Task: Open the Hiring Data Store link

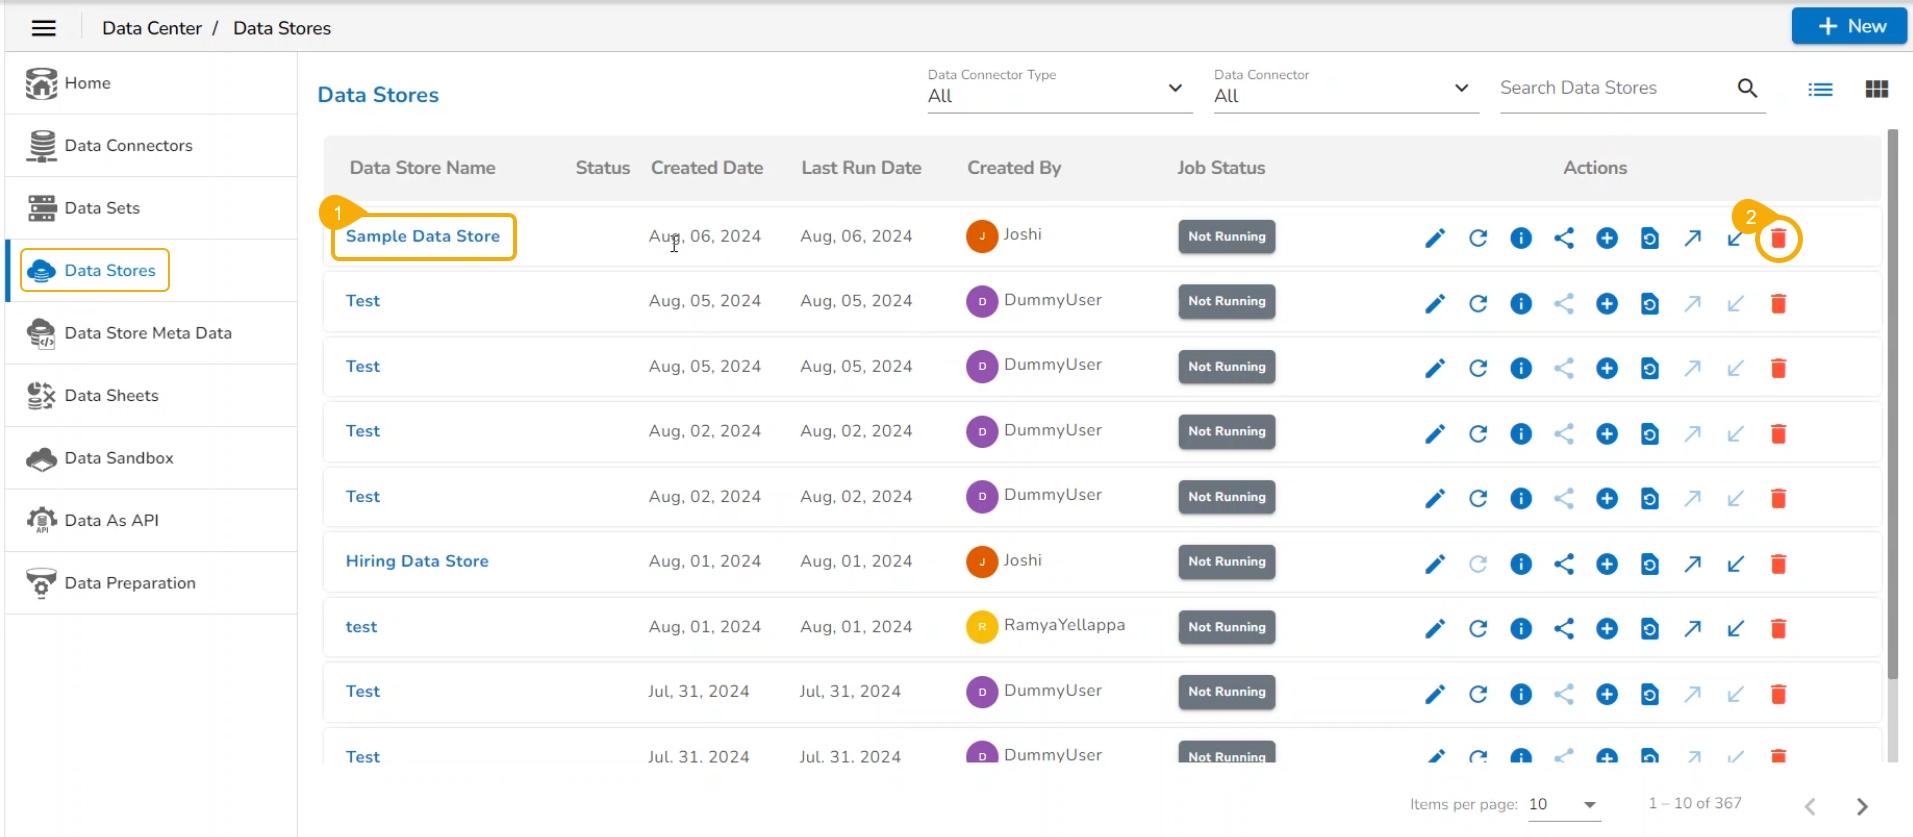Action: [x=417, y=561]
